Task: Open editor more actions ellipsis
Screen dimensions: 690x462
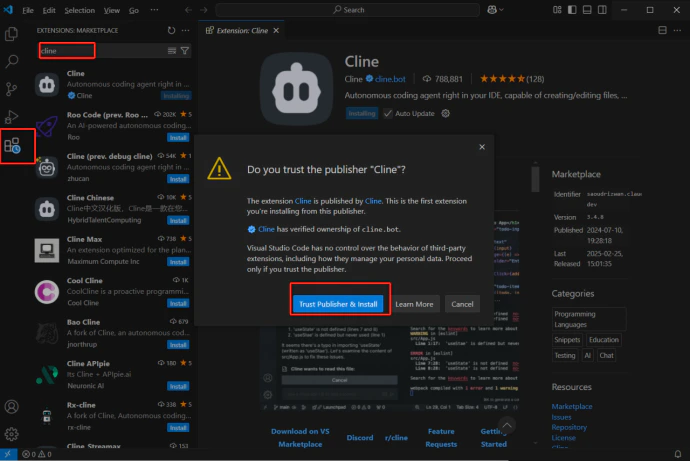Action: click(677, 30)
